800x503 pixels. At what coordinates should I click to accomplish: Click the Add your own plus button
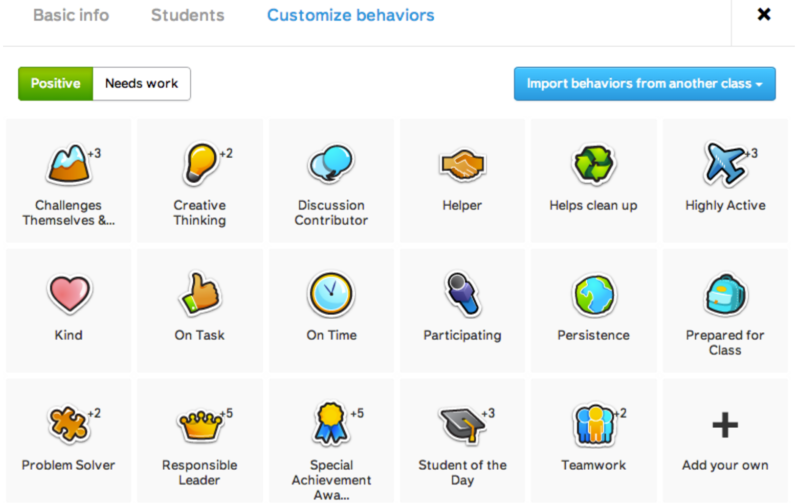pyautogui.click(x=724, y=426)
